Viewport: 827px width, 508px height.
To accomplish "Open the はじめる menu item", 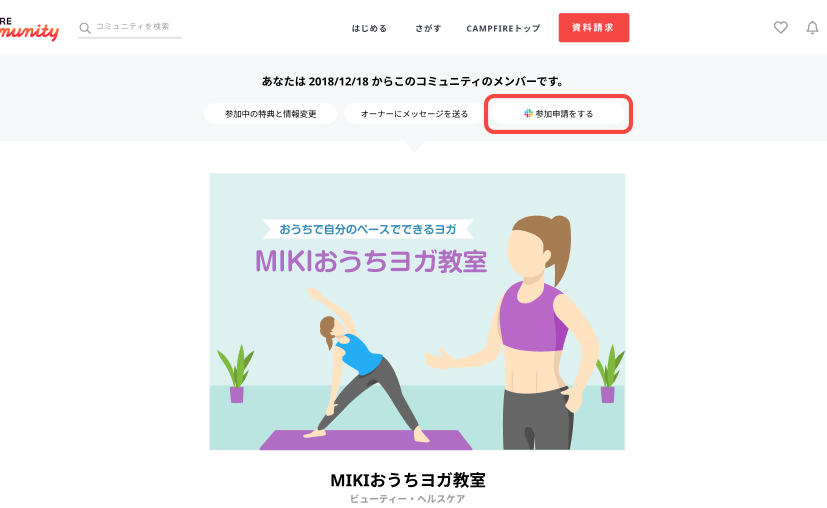I will point(369,28).
